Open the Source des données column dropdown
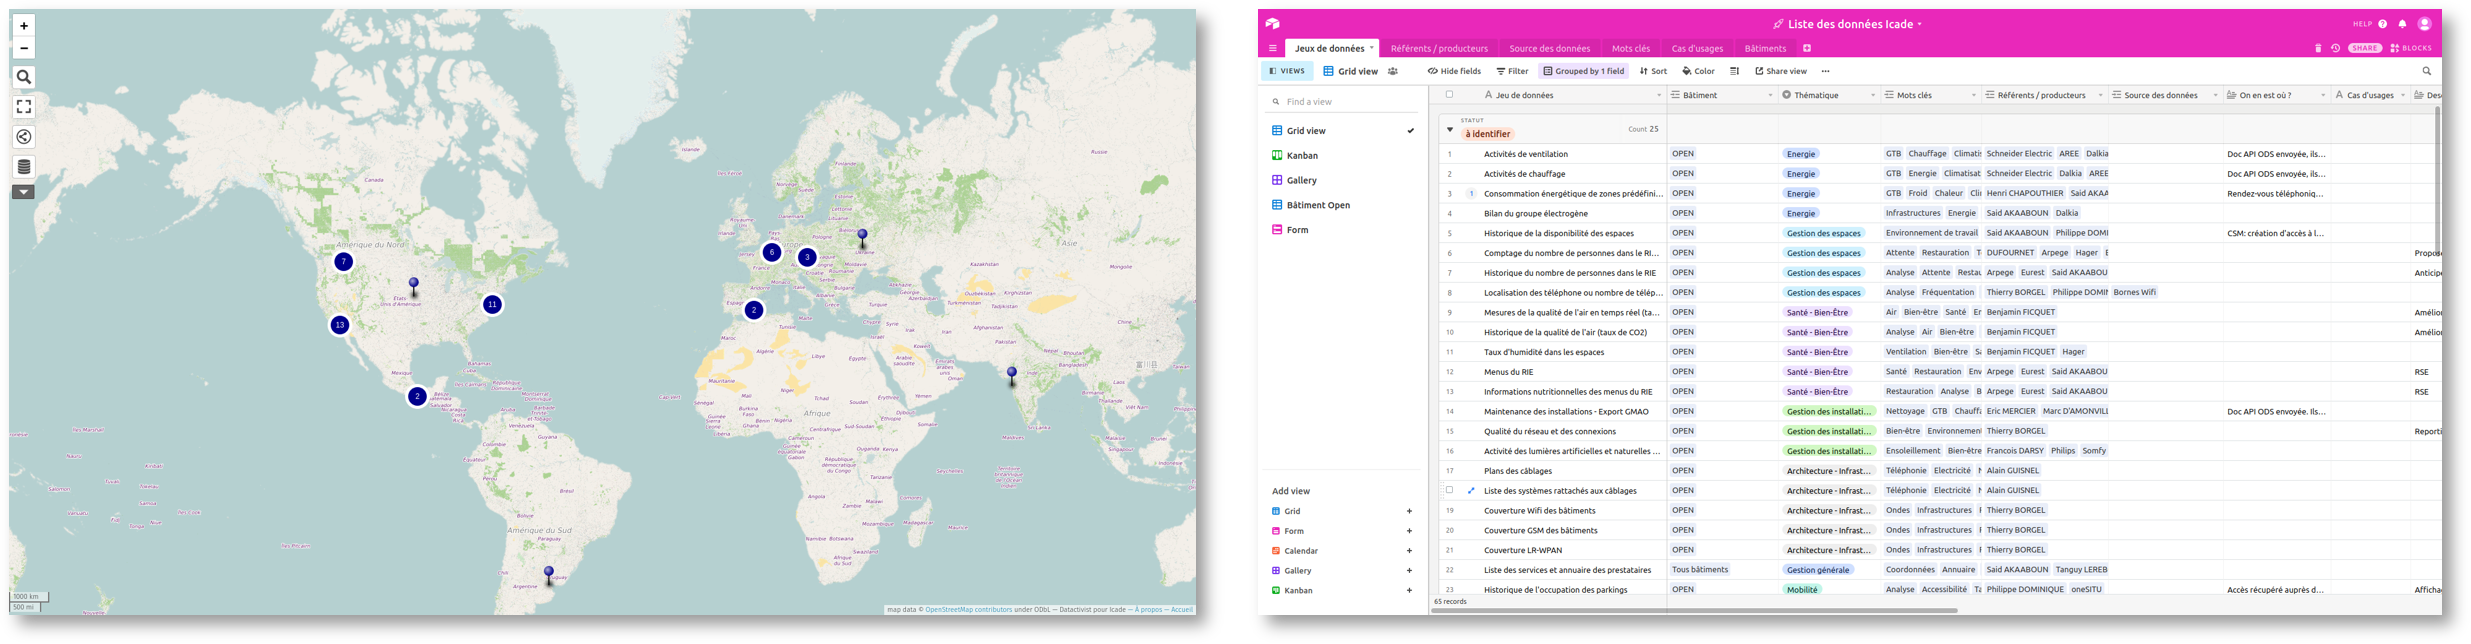2471x644 pixels. (x=2215, y=96)
